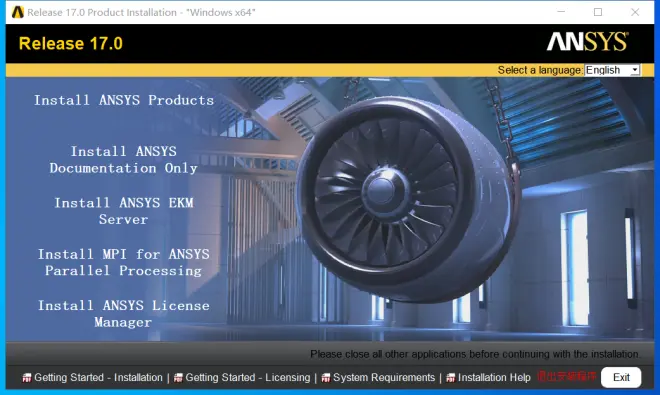This screenshot has height=395, width=660.
Task: Open Getting Started - Licensing text link
Action: (x=248, y=378)
